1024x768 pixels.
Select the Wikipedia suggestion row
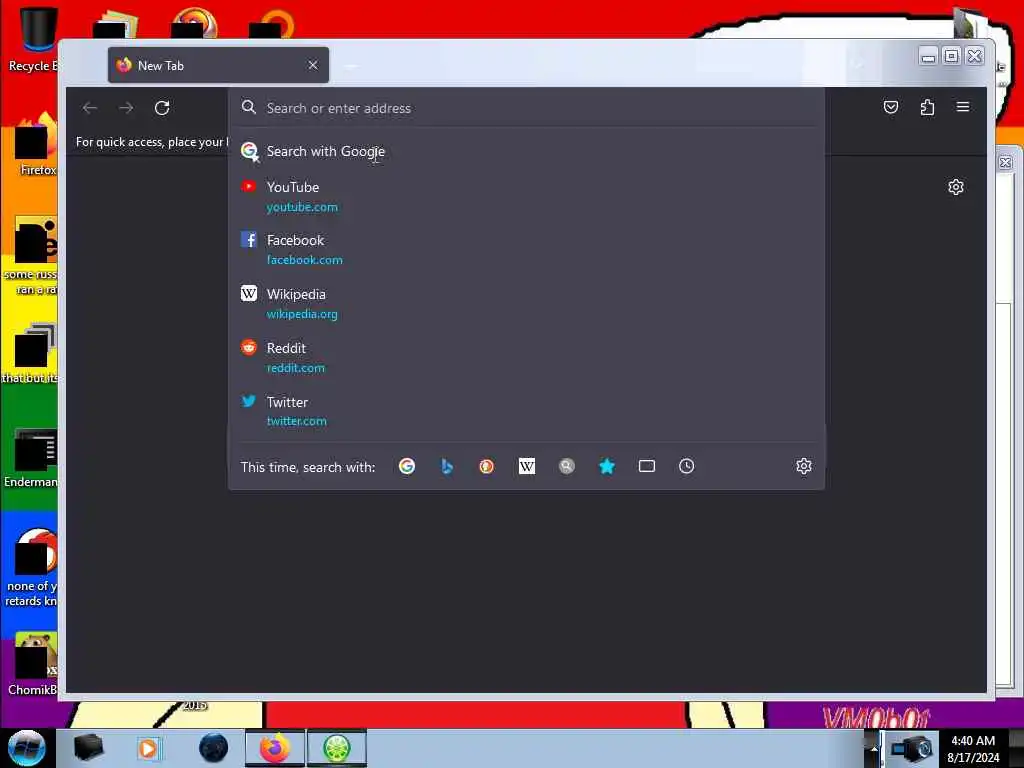coord(526,304)
